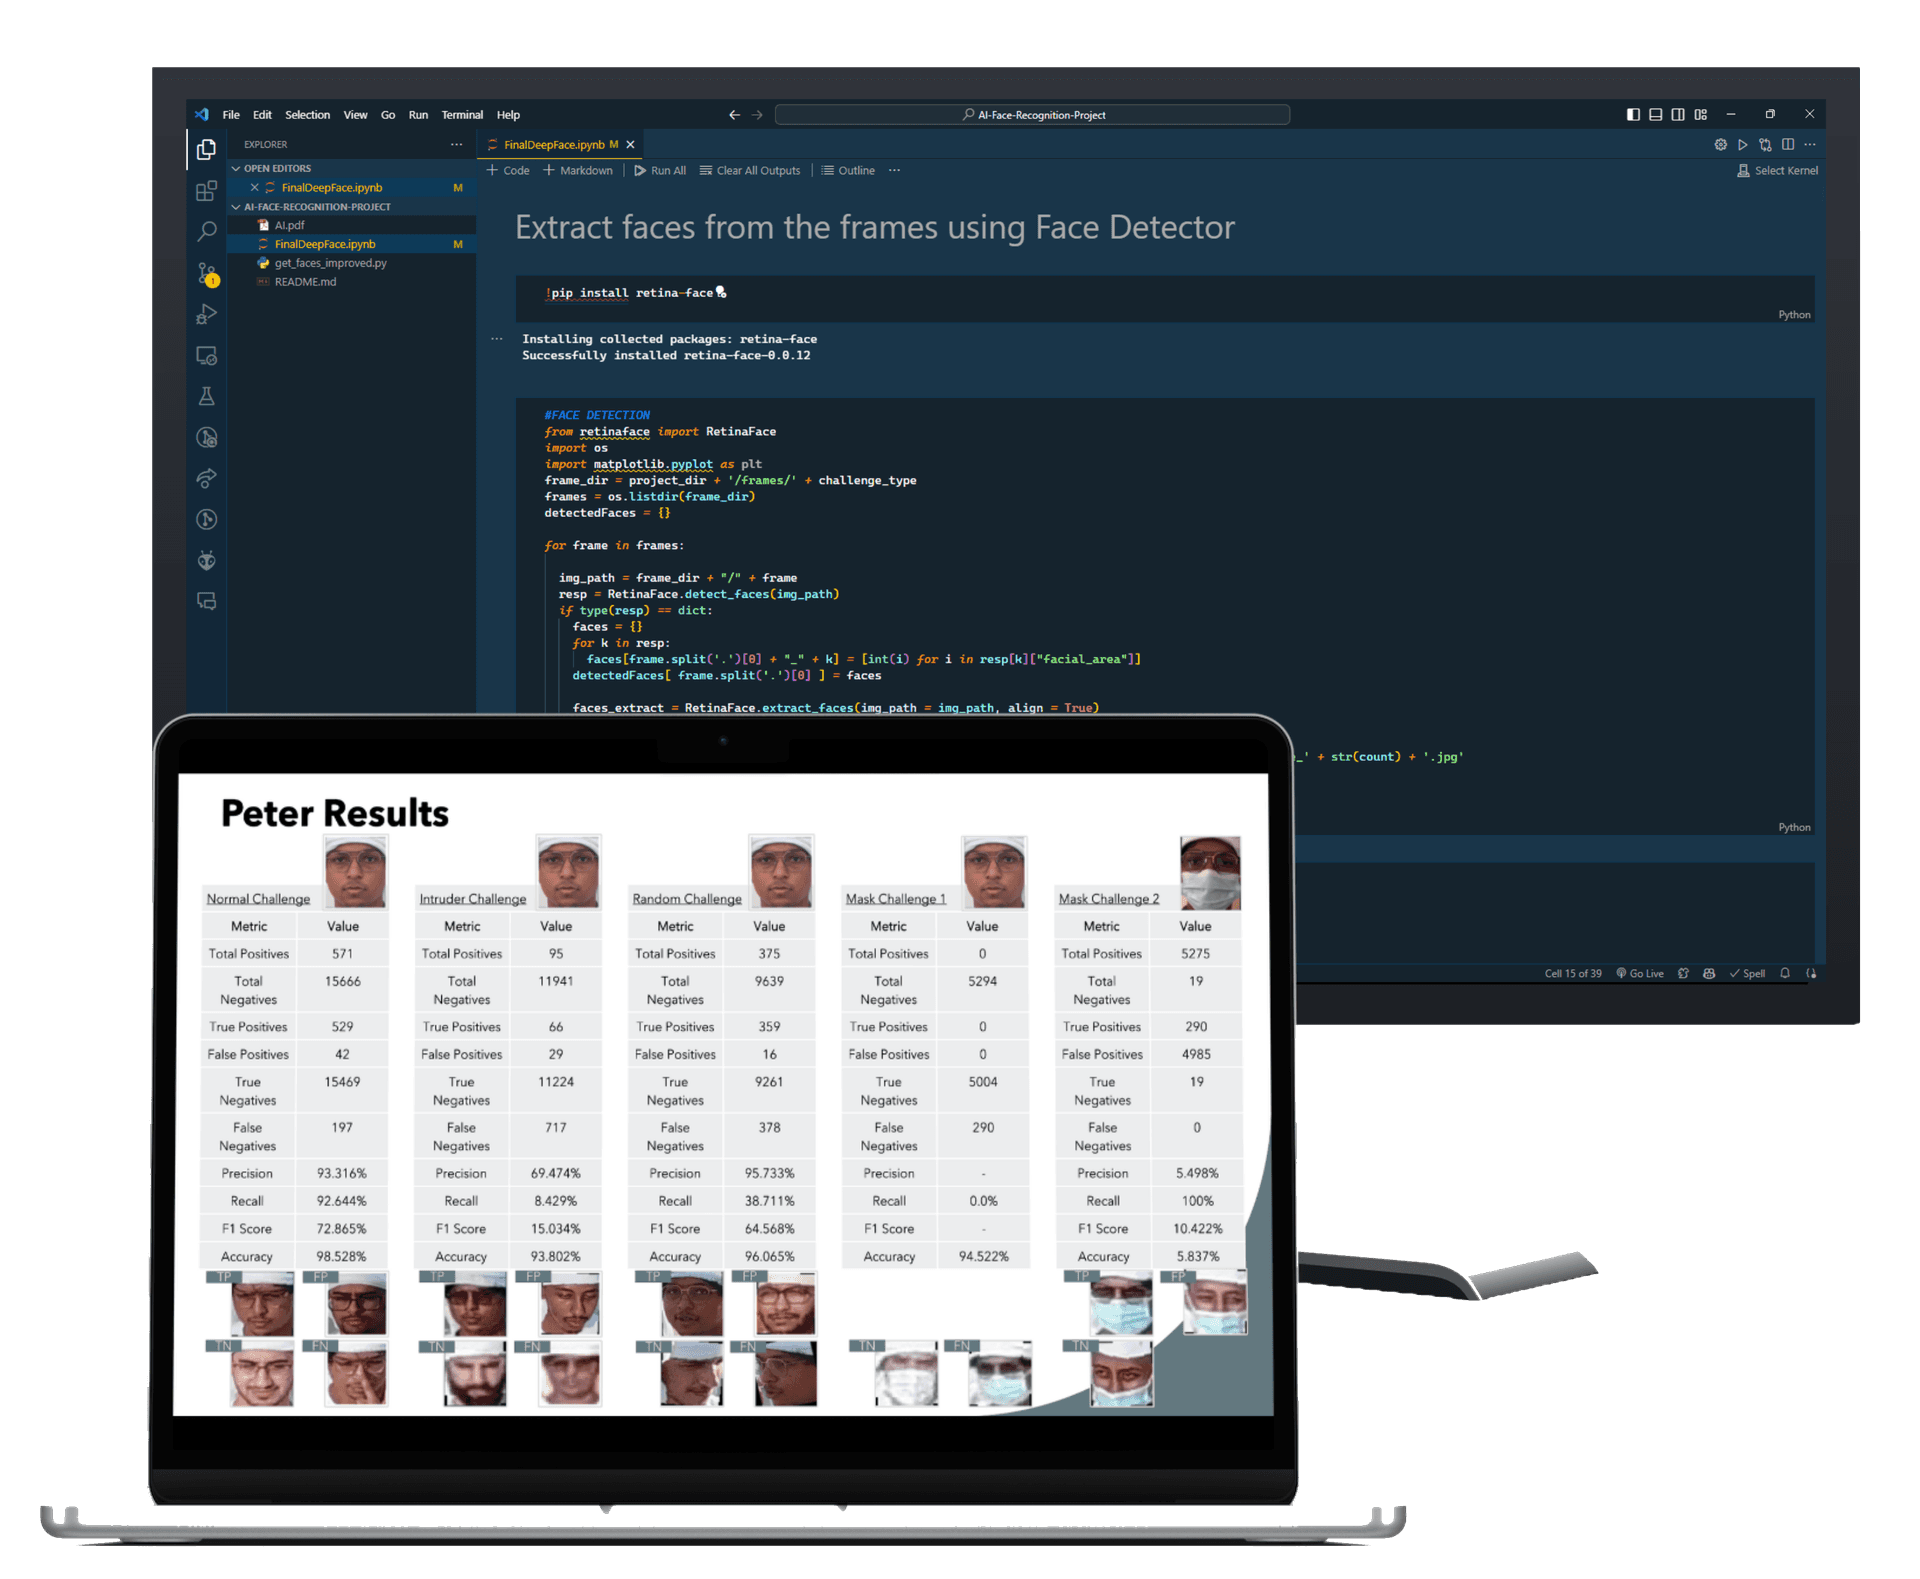Click Go Live in the status bar
This screenshot has width=1920, height=1579.
pos(1640,974)
